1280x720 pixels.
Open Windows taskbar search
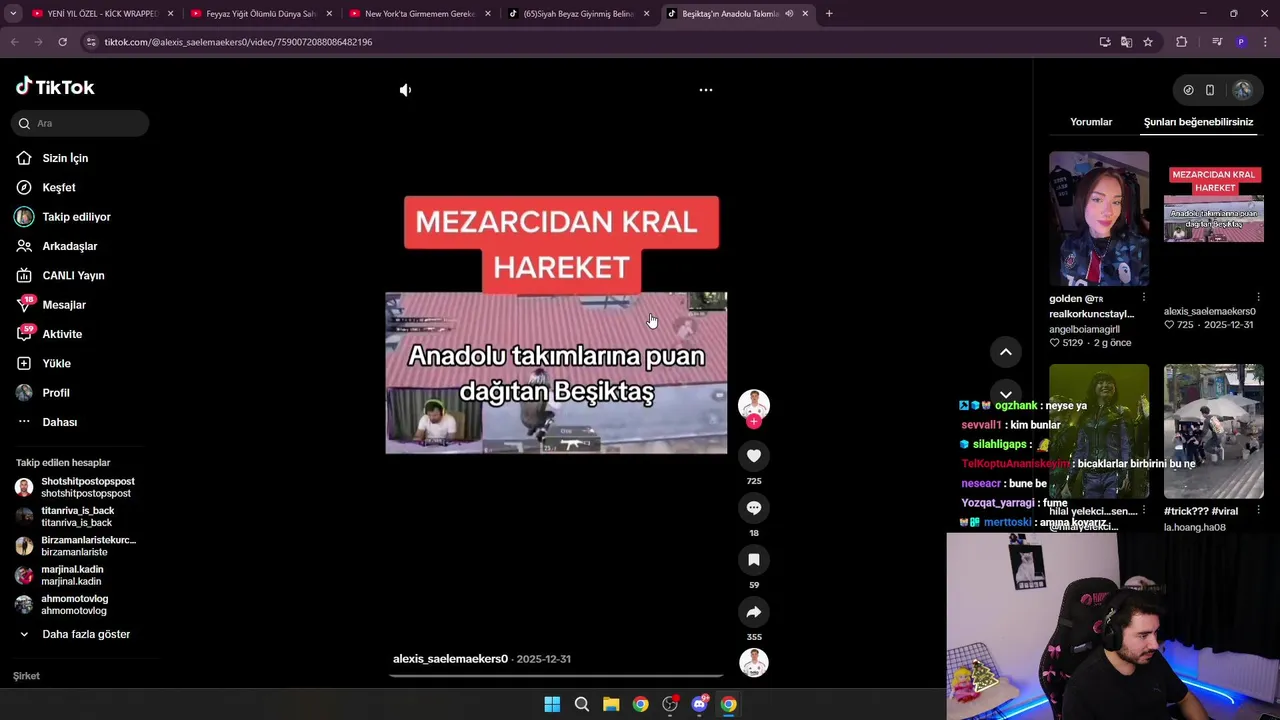(x=581, y=705)
